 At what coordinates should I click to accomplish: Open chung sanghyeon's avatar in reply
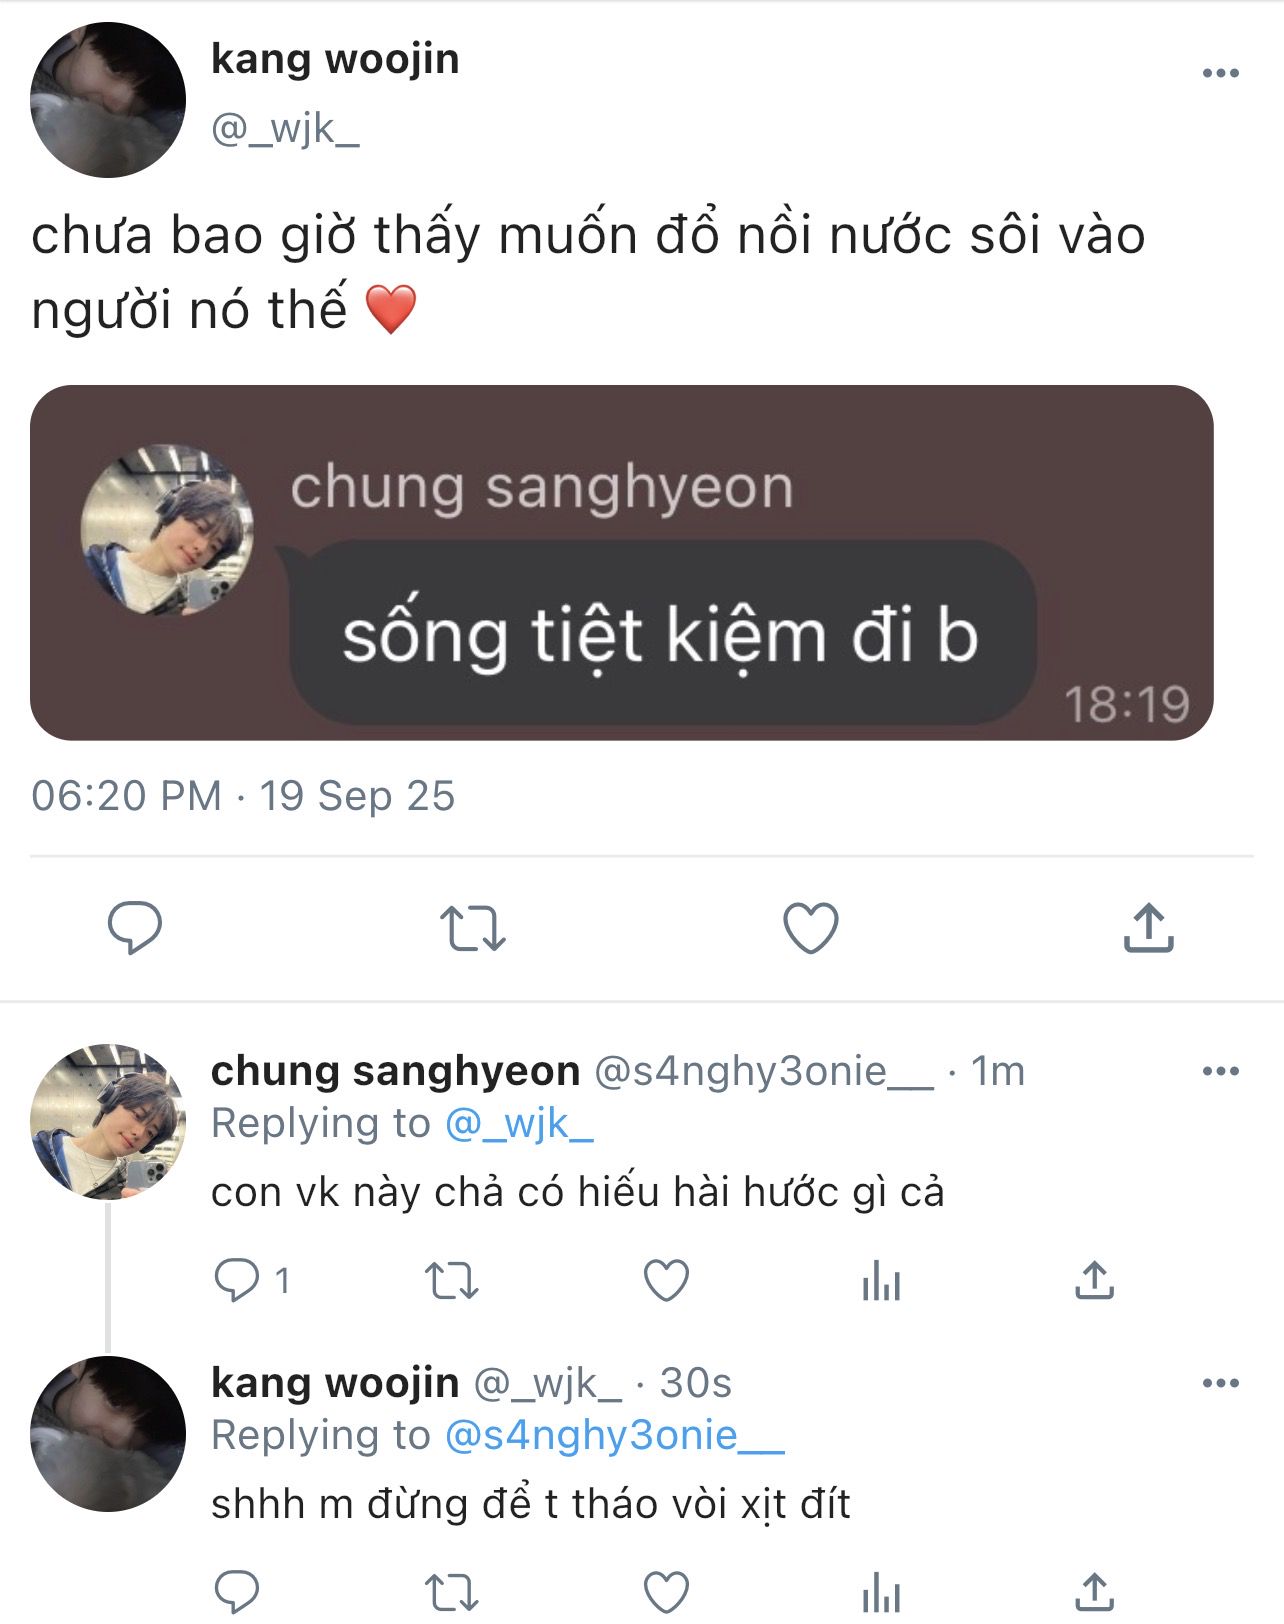pos(108,1121)
